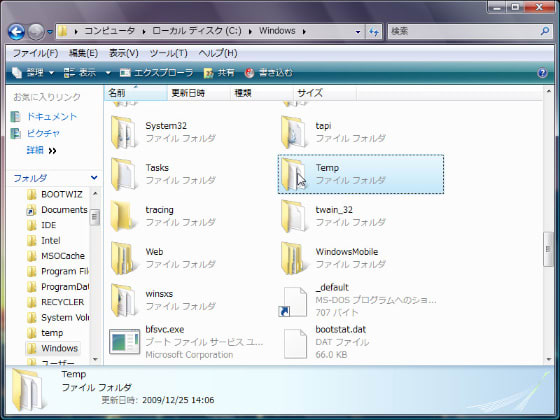Expand the arrow next to 表示 views
This screenshot has height=420, width=560.
tap(108, 73)
